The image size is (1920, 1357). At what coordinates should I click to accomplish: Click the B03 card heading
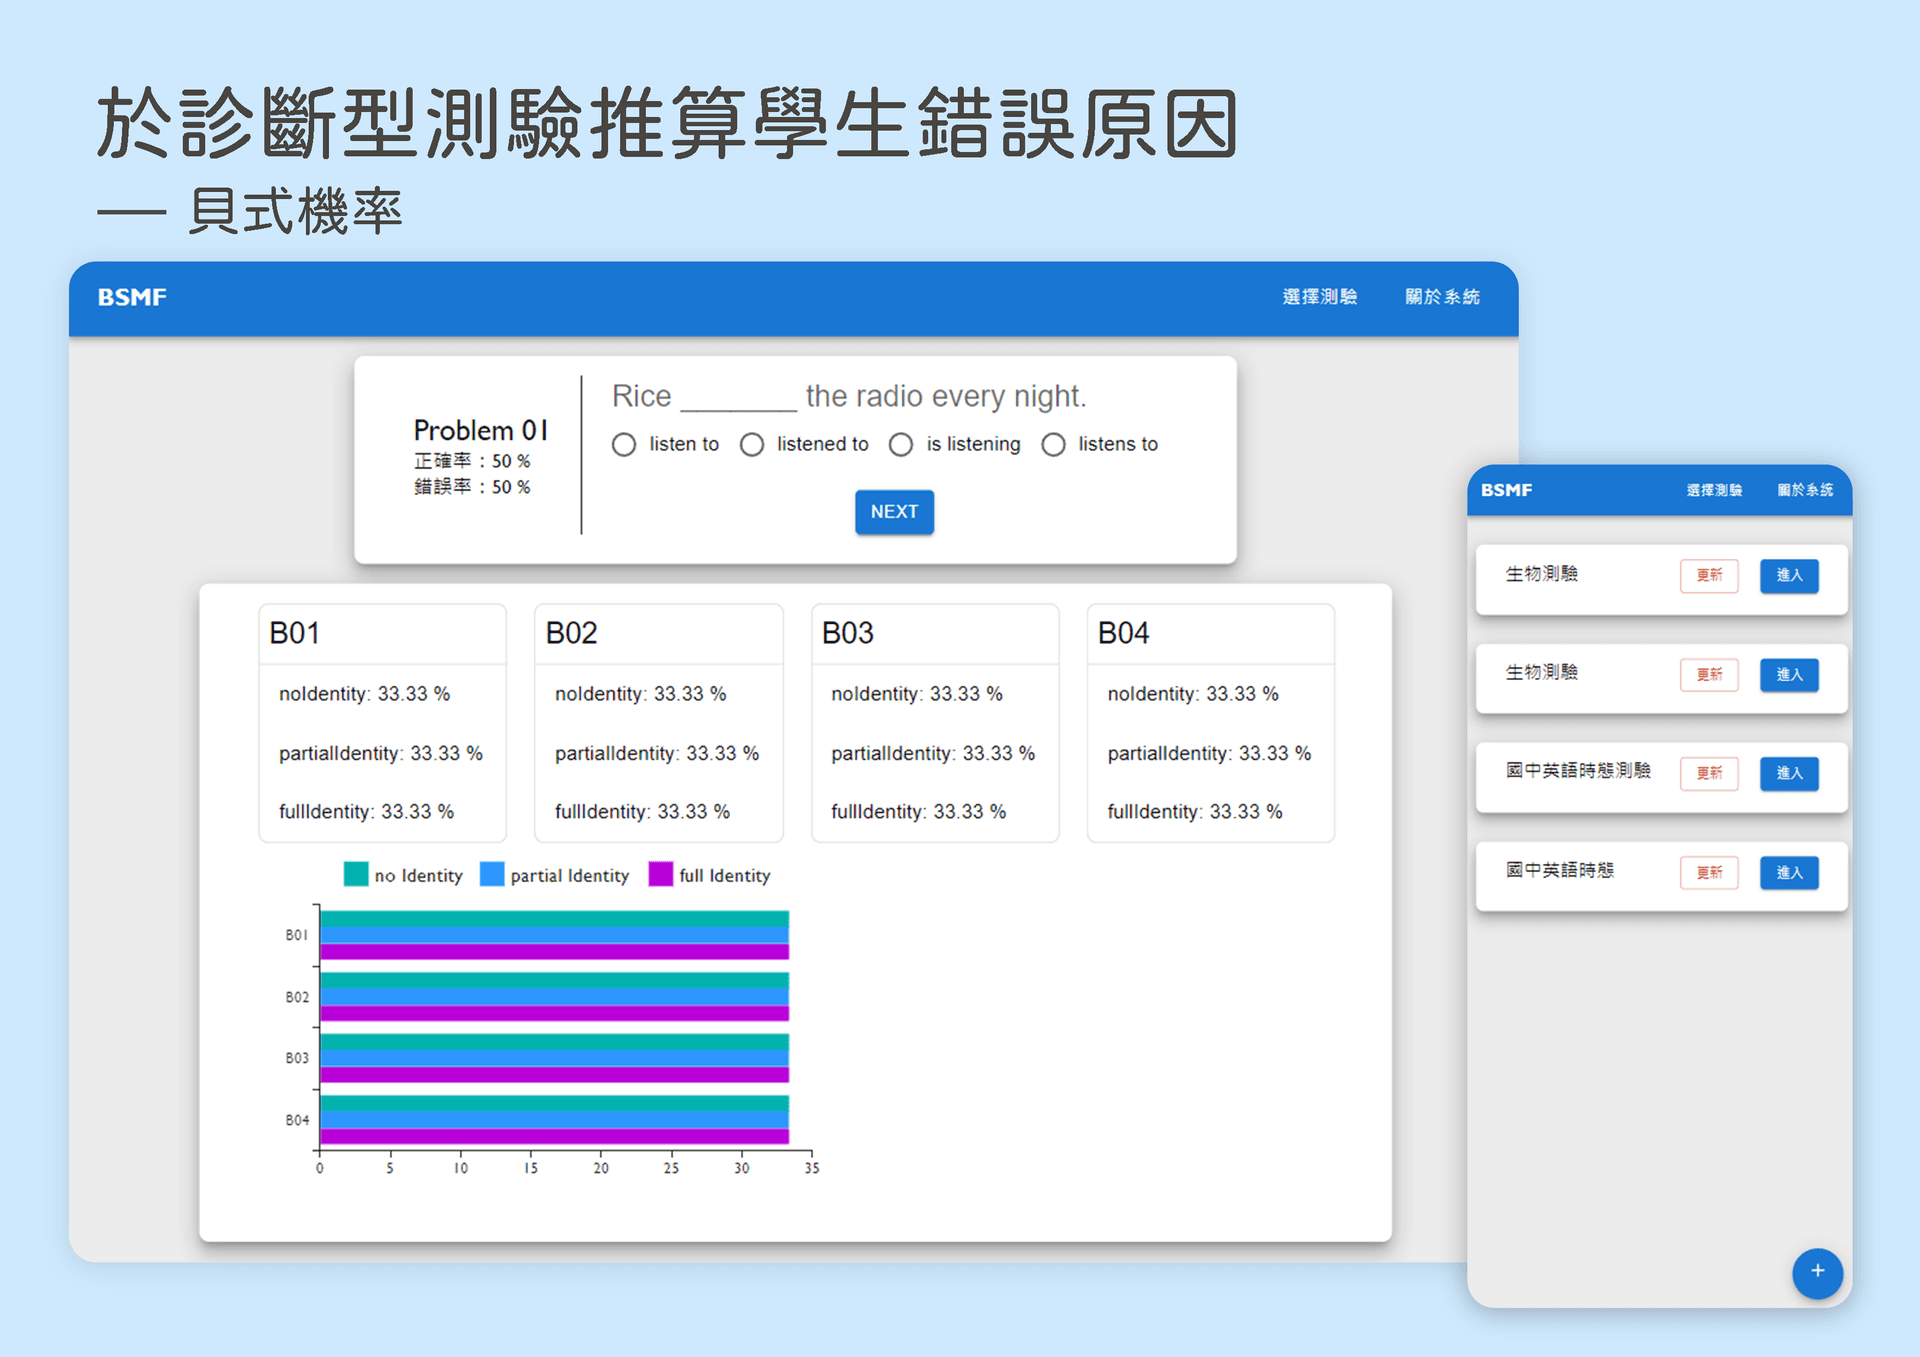click(847, 633)
